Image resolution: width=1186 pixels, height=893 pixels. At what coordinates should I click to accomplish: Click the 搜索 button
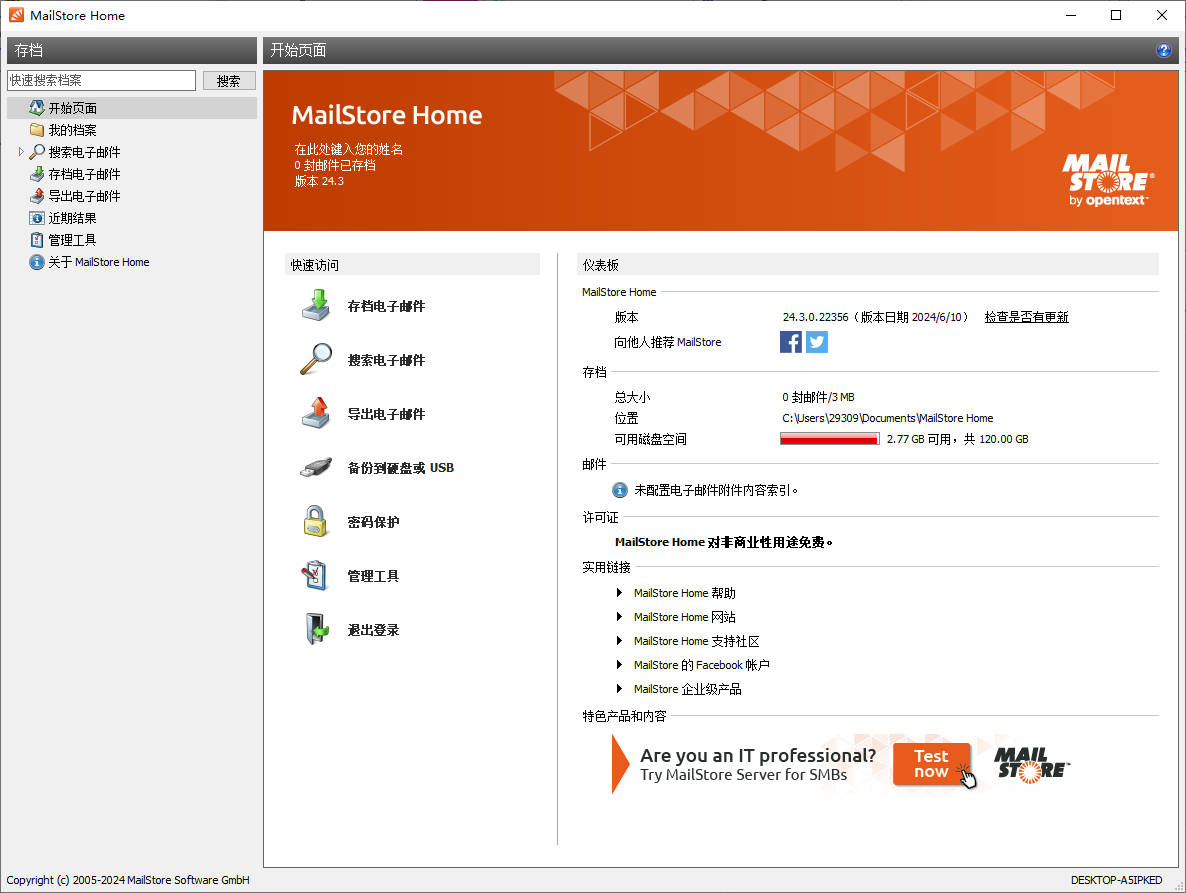(228, 80)
